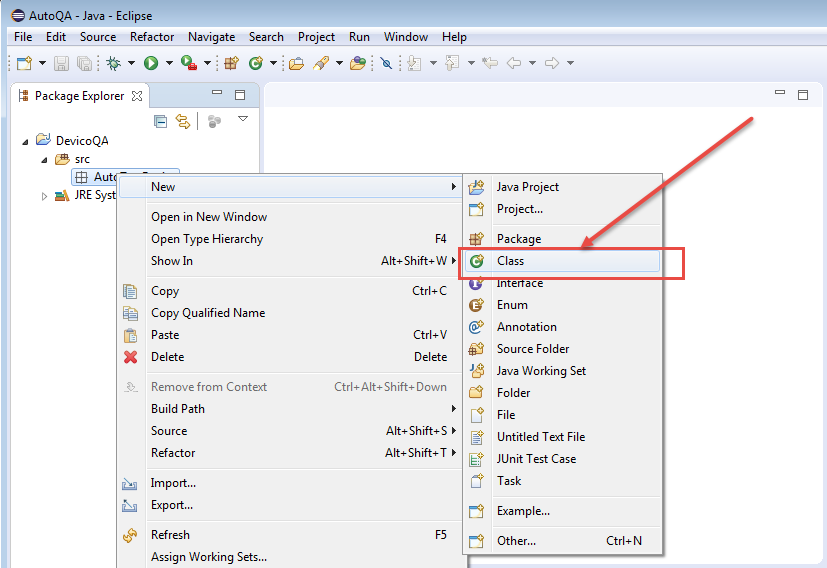Toggle the Mark Occurrences toolbar icon
Image resolution: width=827 pixels, height=568 pixels.
[x=387, y=63]
